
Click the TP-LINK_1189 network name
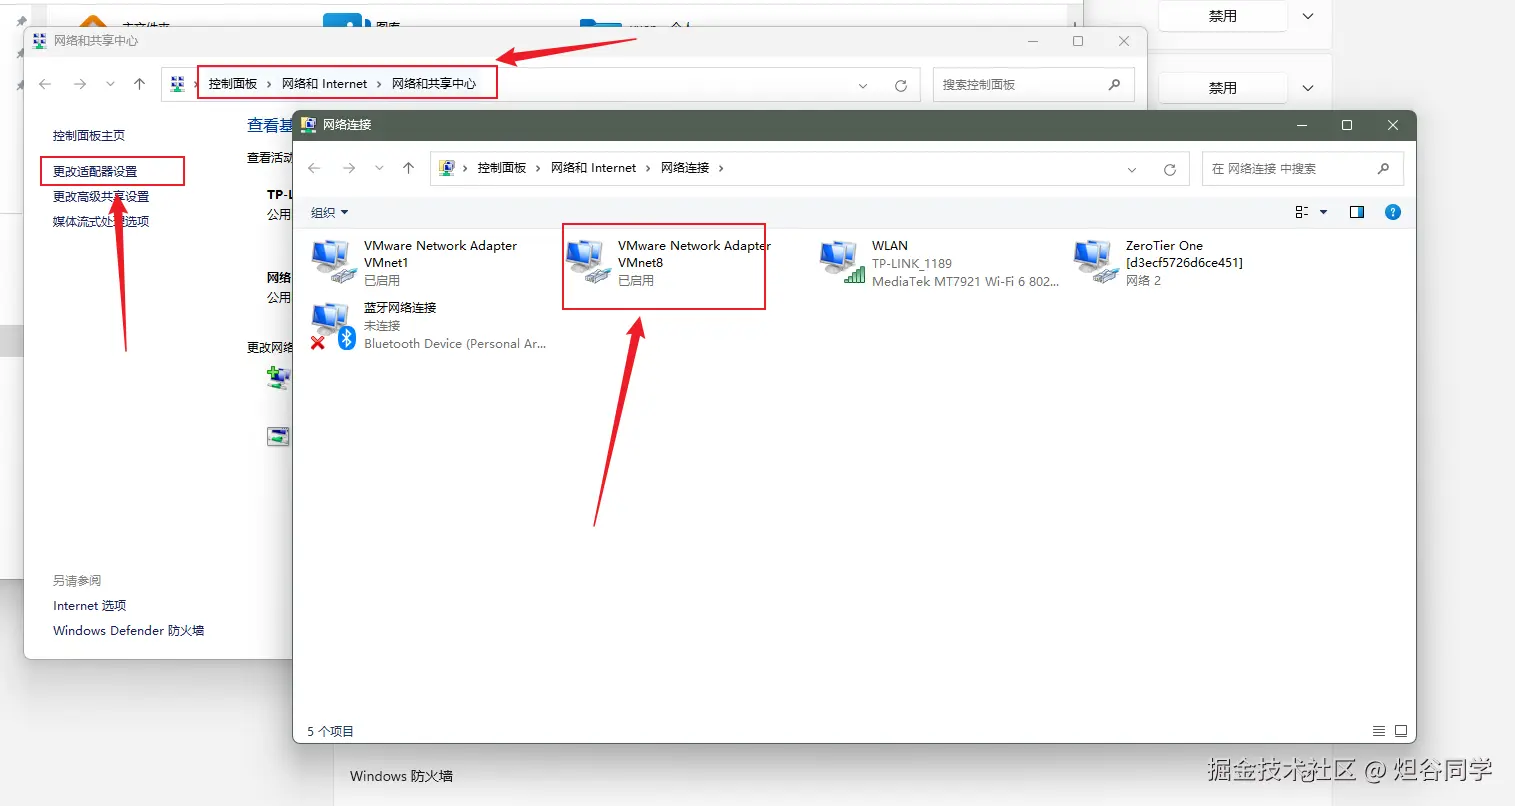(x=911, y=263)
